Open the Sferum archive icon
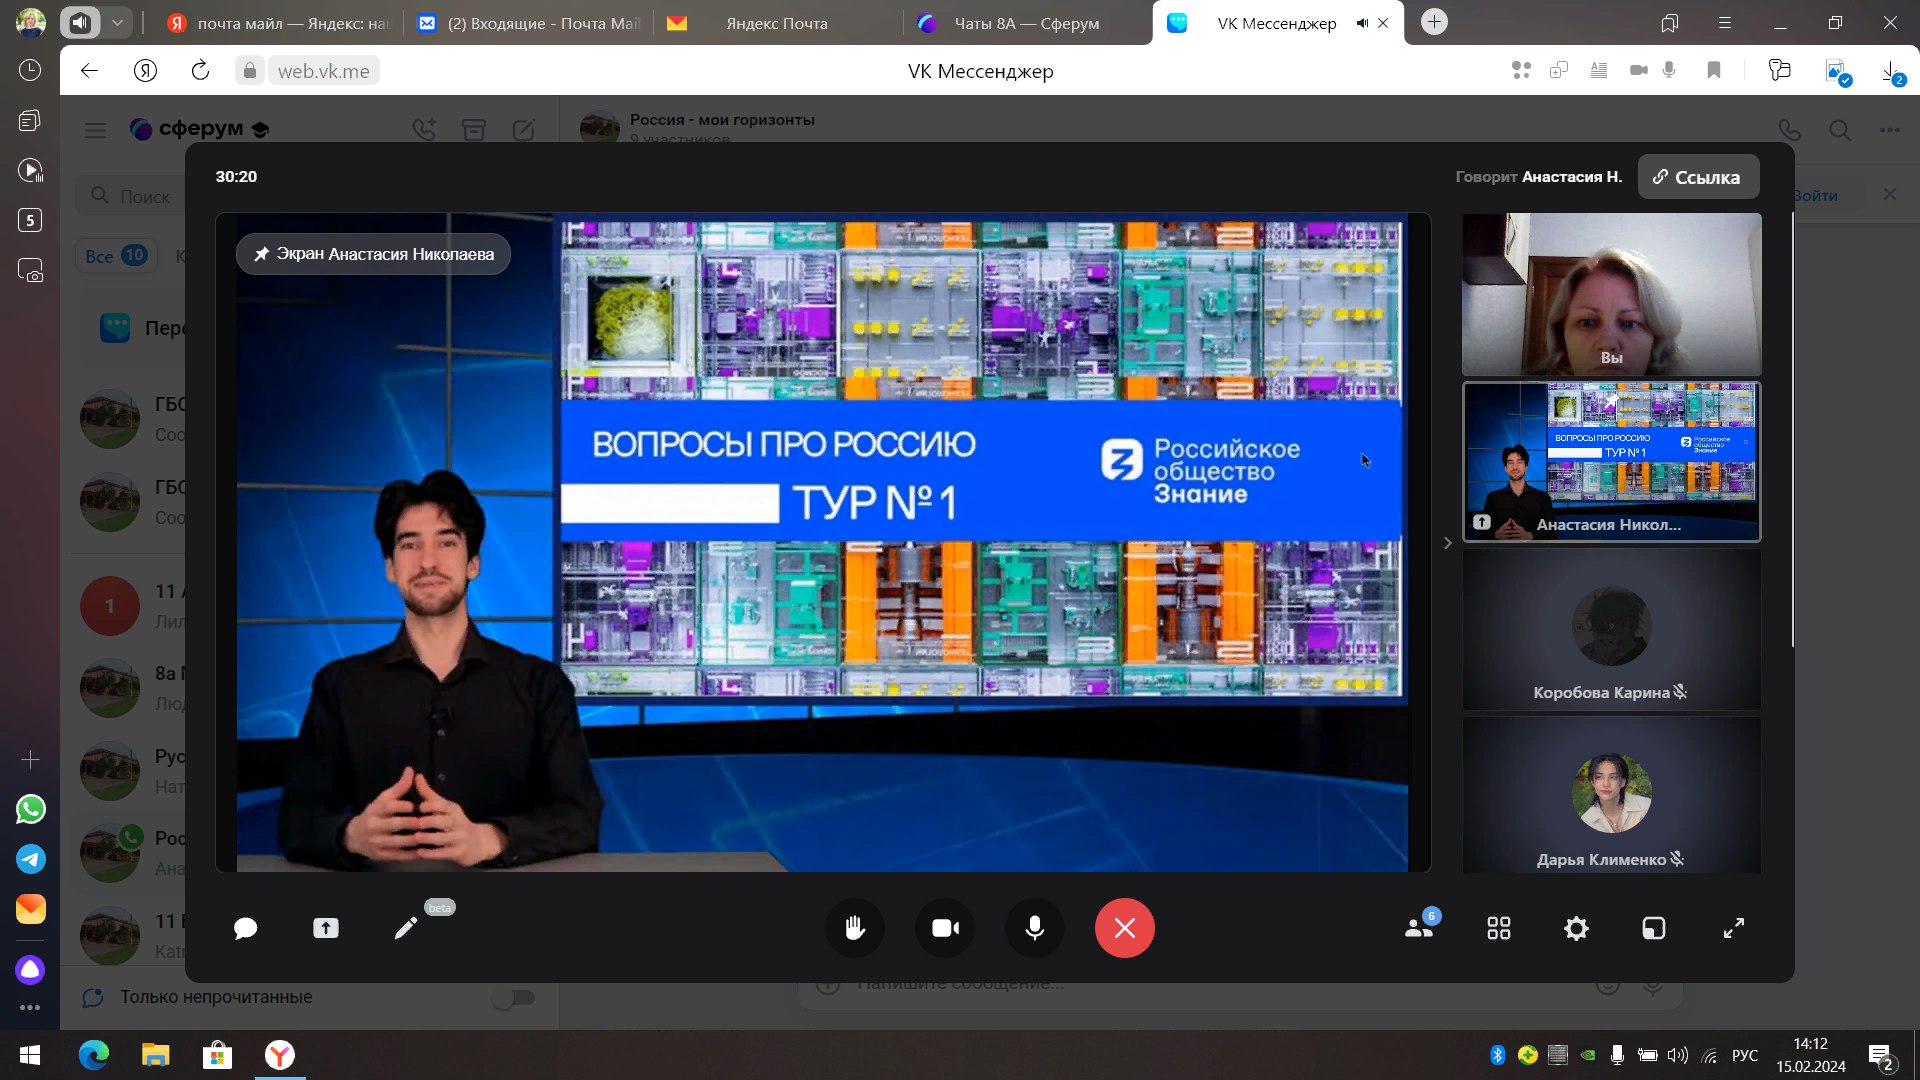The width and height of the screenshot is (1920, 1080). [474, 130]
